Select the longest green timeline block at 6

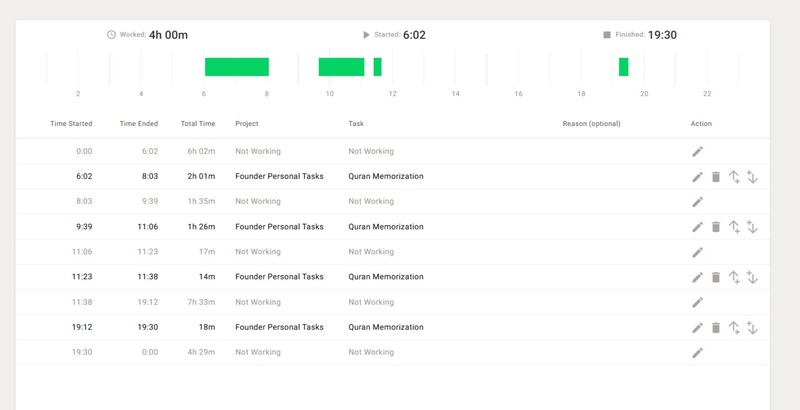coord(237,67)
